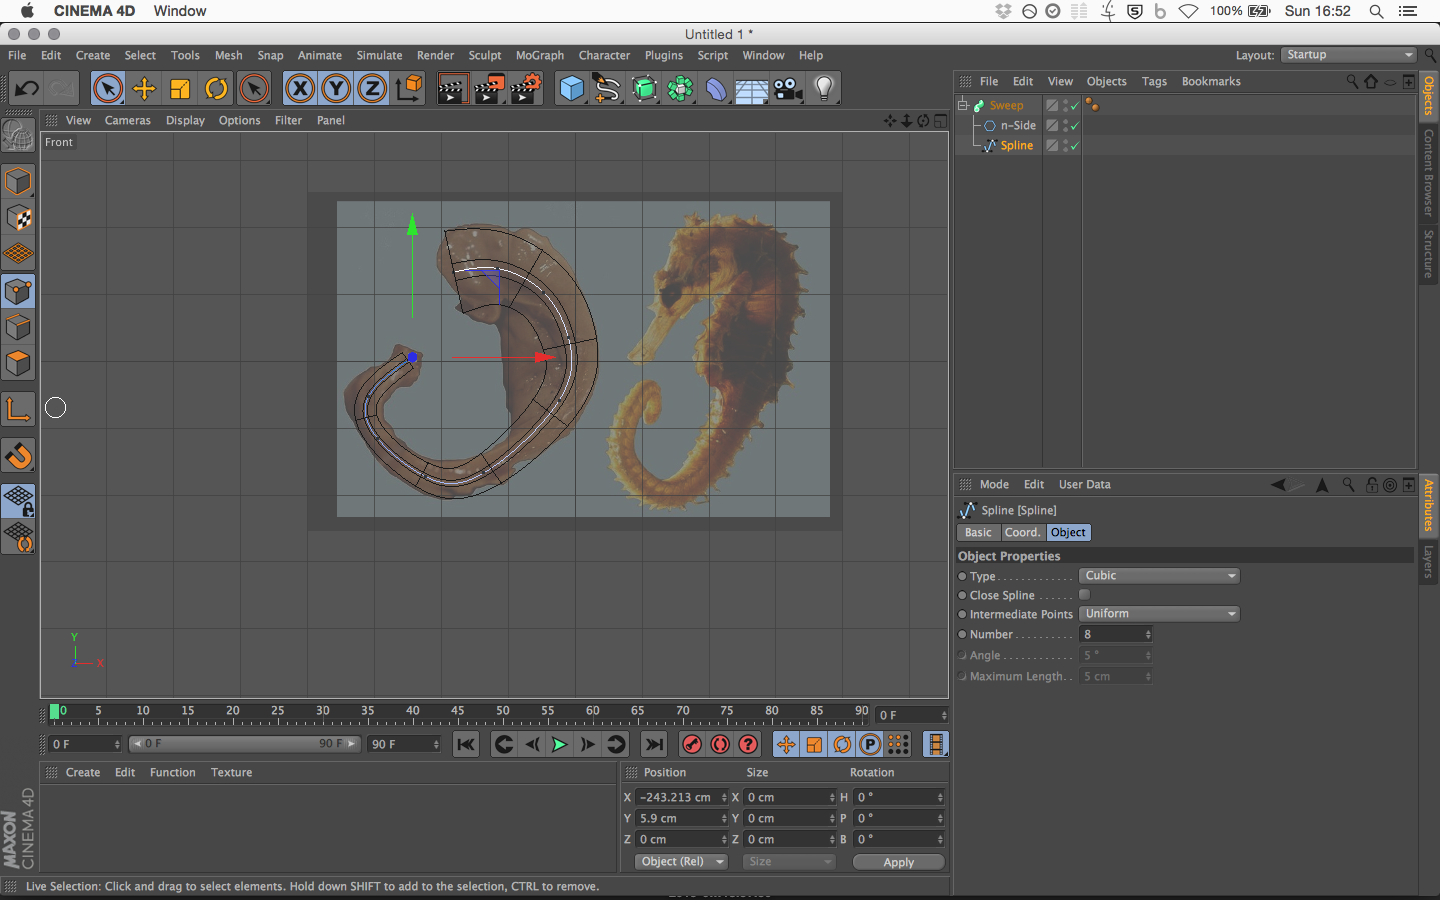Click the Undo arrow icon
The image size is (1440, 900).
(27, 89)
